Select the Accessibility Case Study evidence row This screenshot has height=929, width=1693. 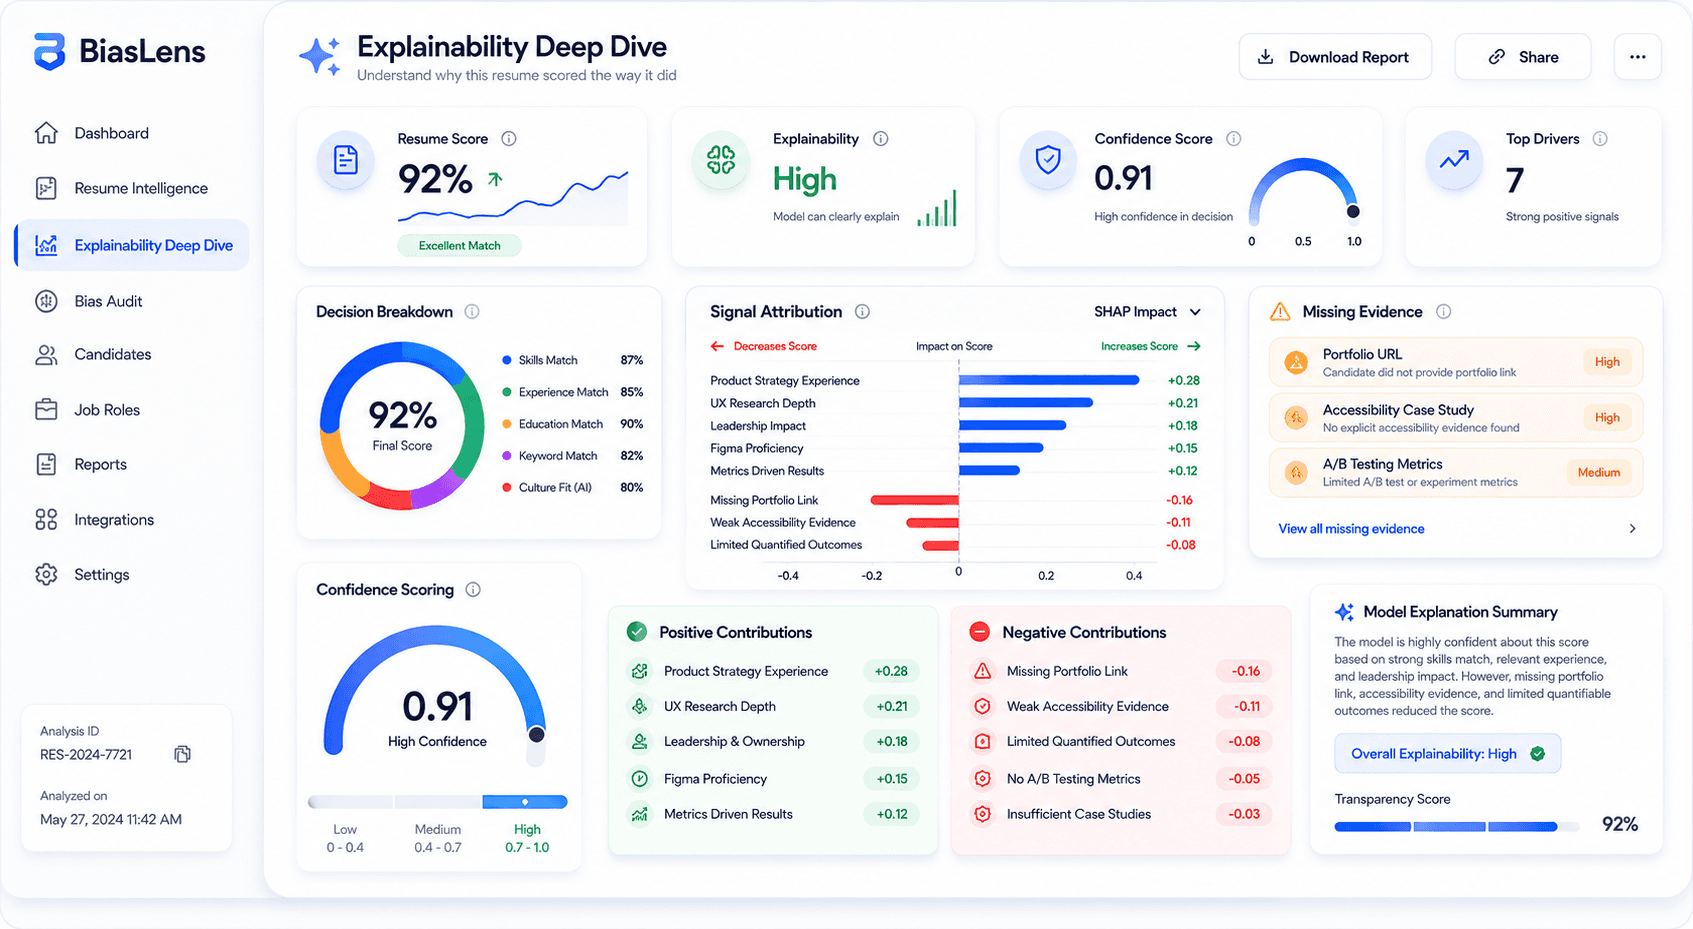[x=1456, y=418]
